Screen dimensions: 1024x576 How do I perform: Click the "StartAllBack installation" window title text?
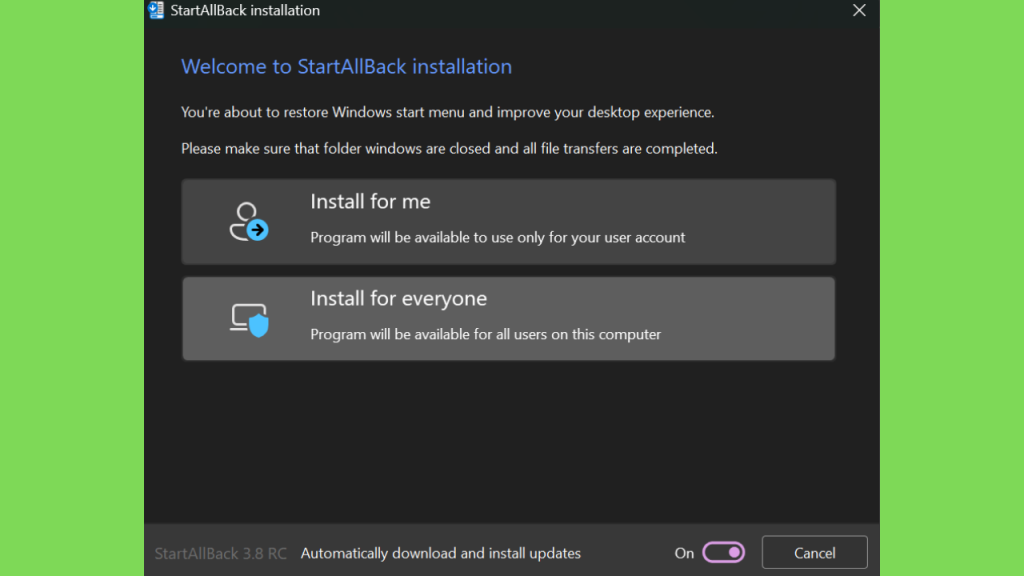(x=245, y=10)
